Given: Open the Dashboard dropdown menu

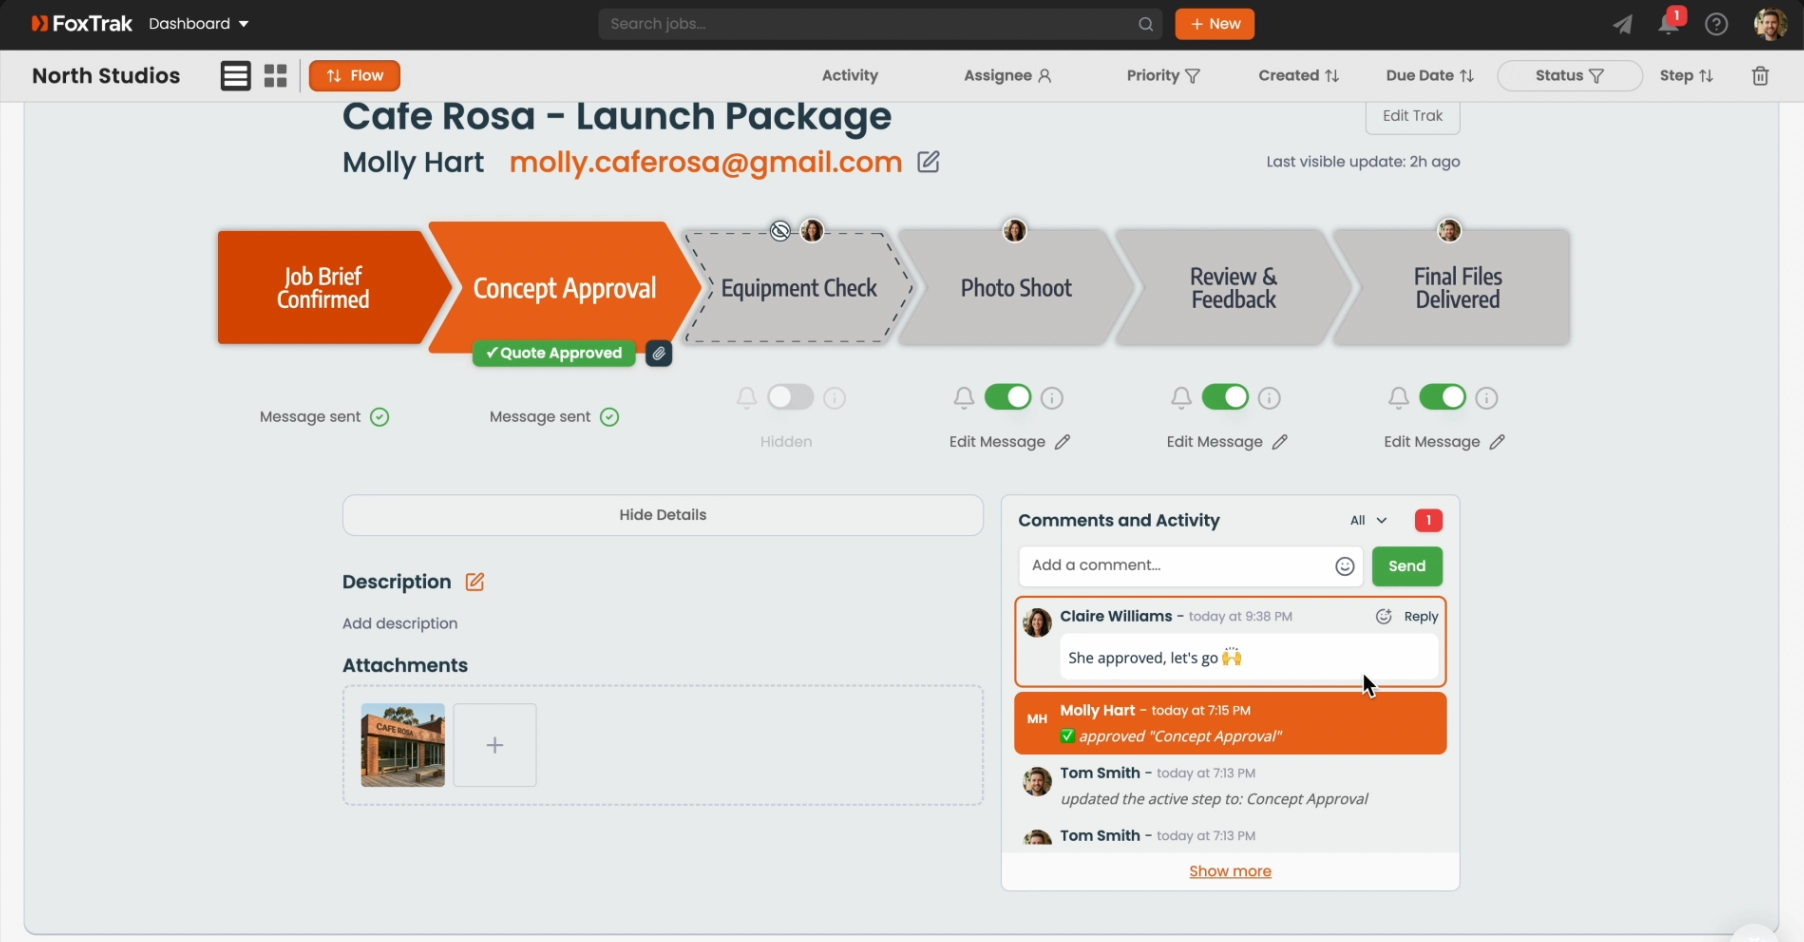Looking at the screenshot, I should click(x=199, y=24).
